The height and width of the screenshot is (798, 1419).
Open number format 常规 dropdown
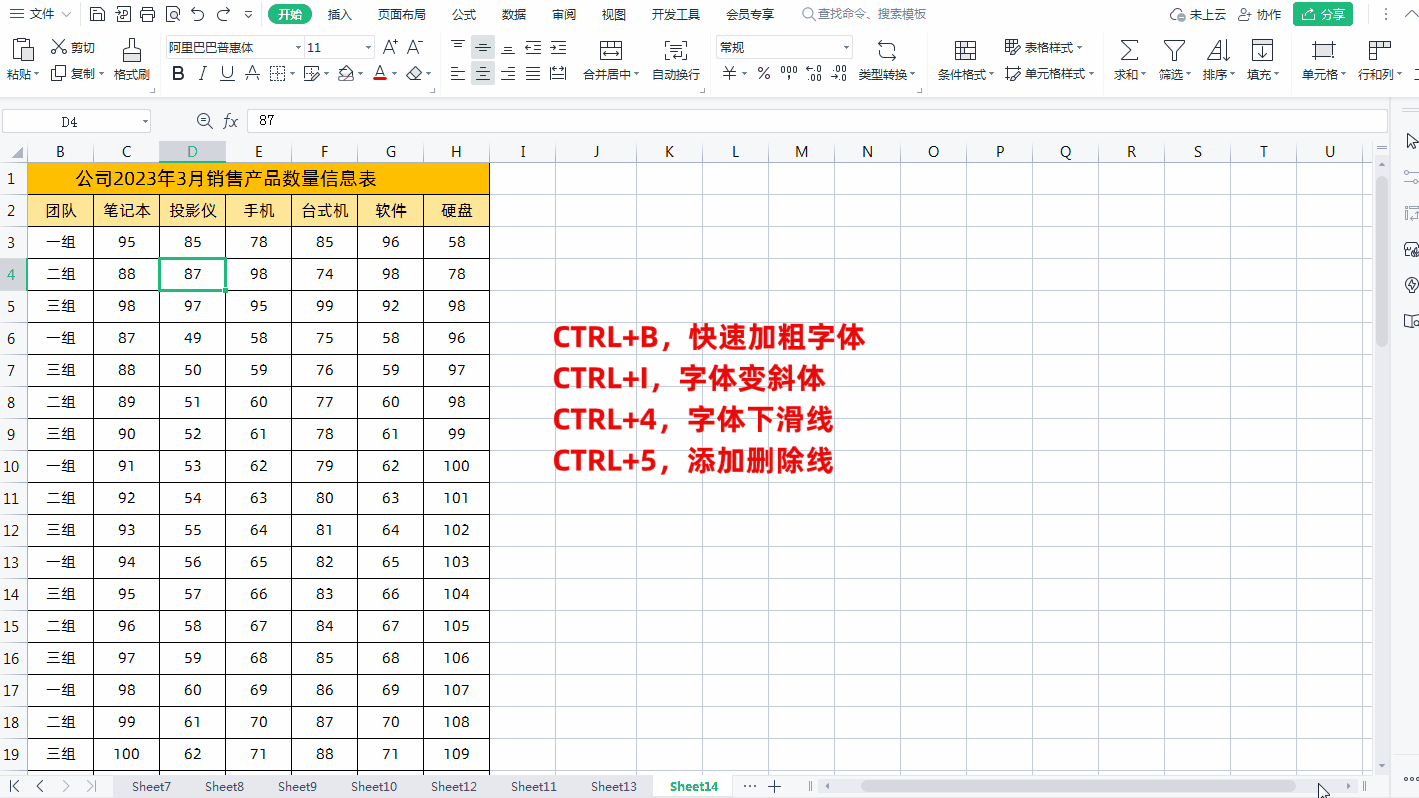[846, 47]
